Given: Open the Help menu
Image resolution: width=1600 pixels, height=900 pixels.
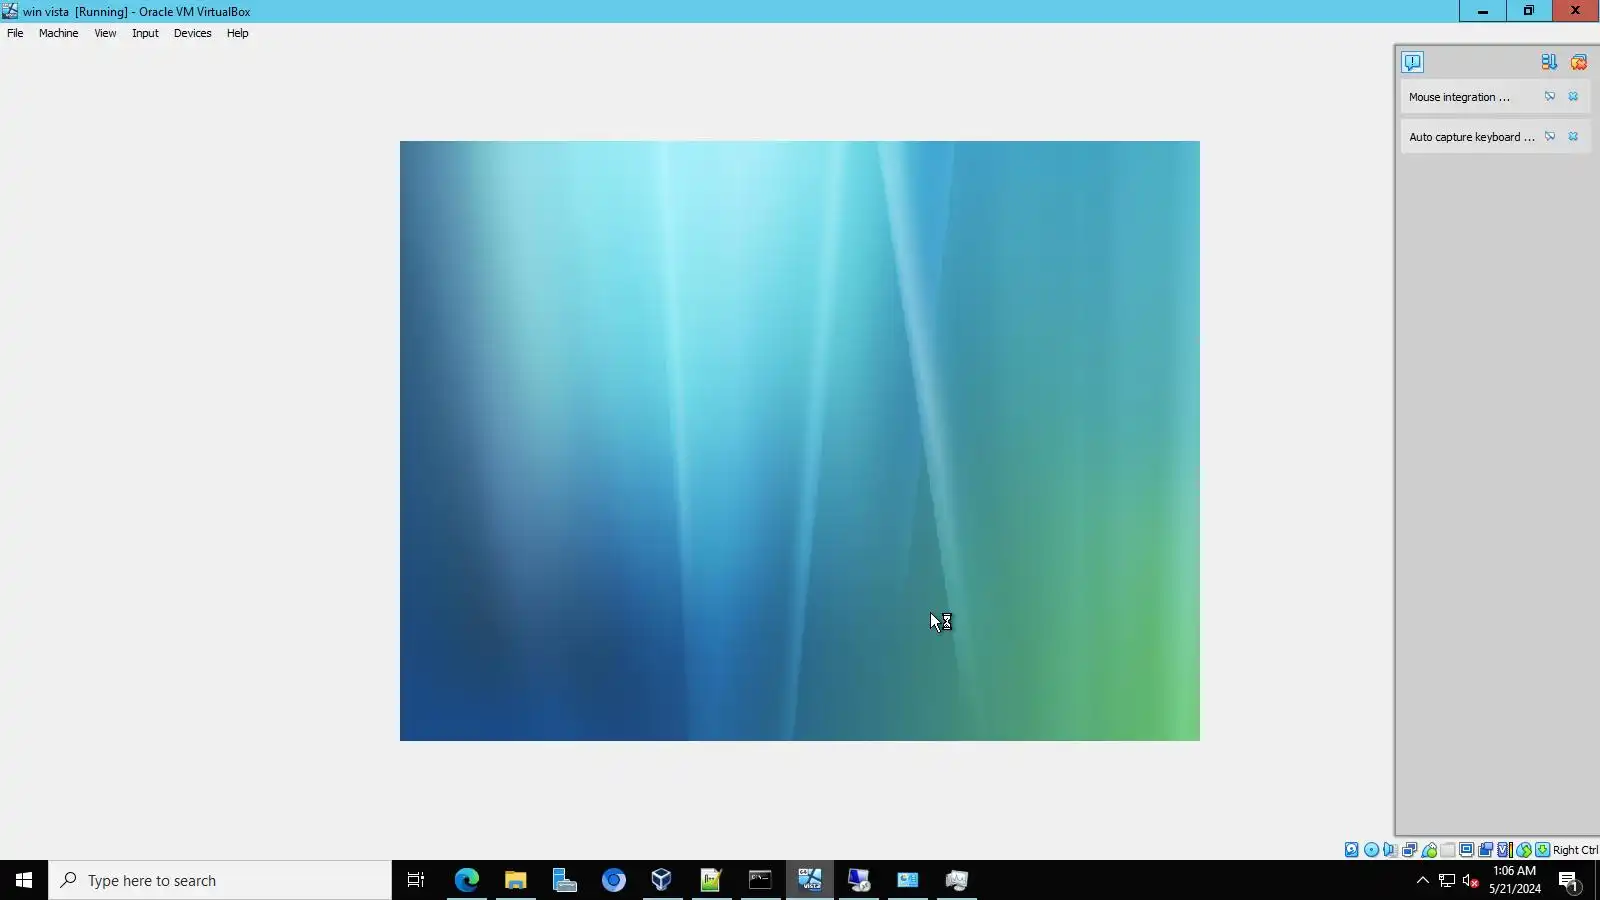Looking at the screenshot, I should click(x=237, y=33).
